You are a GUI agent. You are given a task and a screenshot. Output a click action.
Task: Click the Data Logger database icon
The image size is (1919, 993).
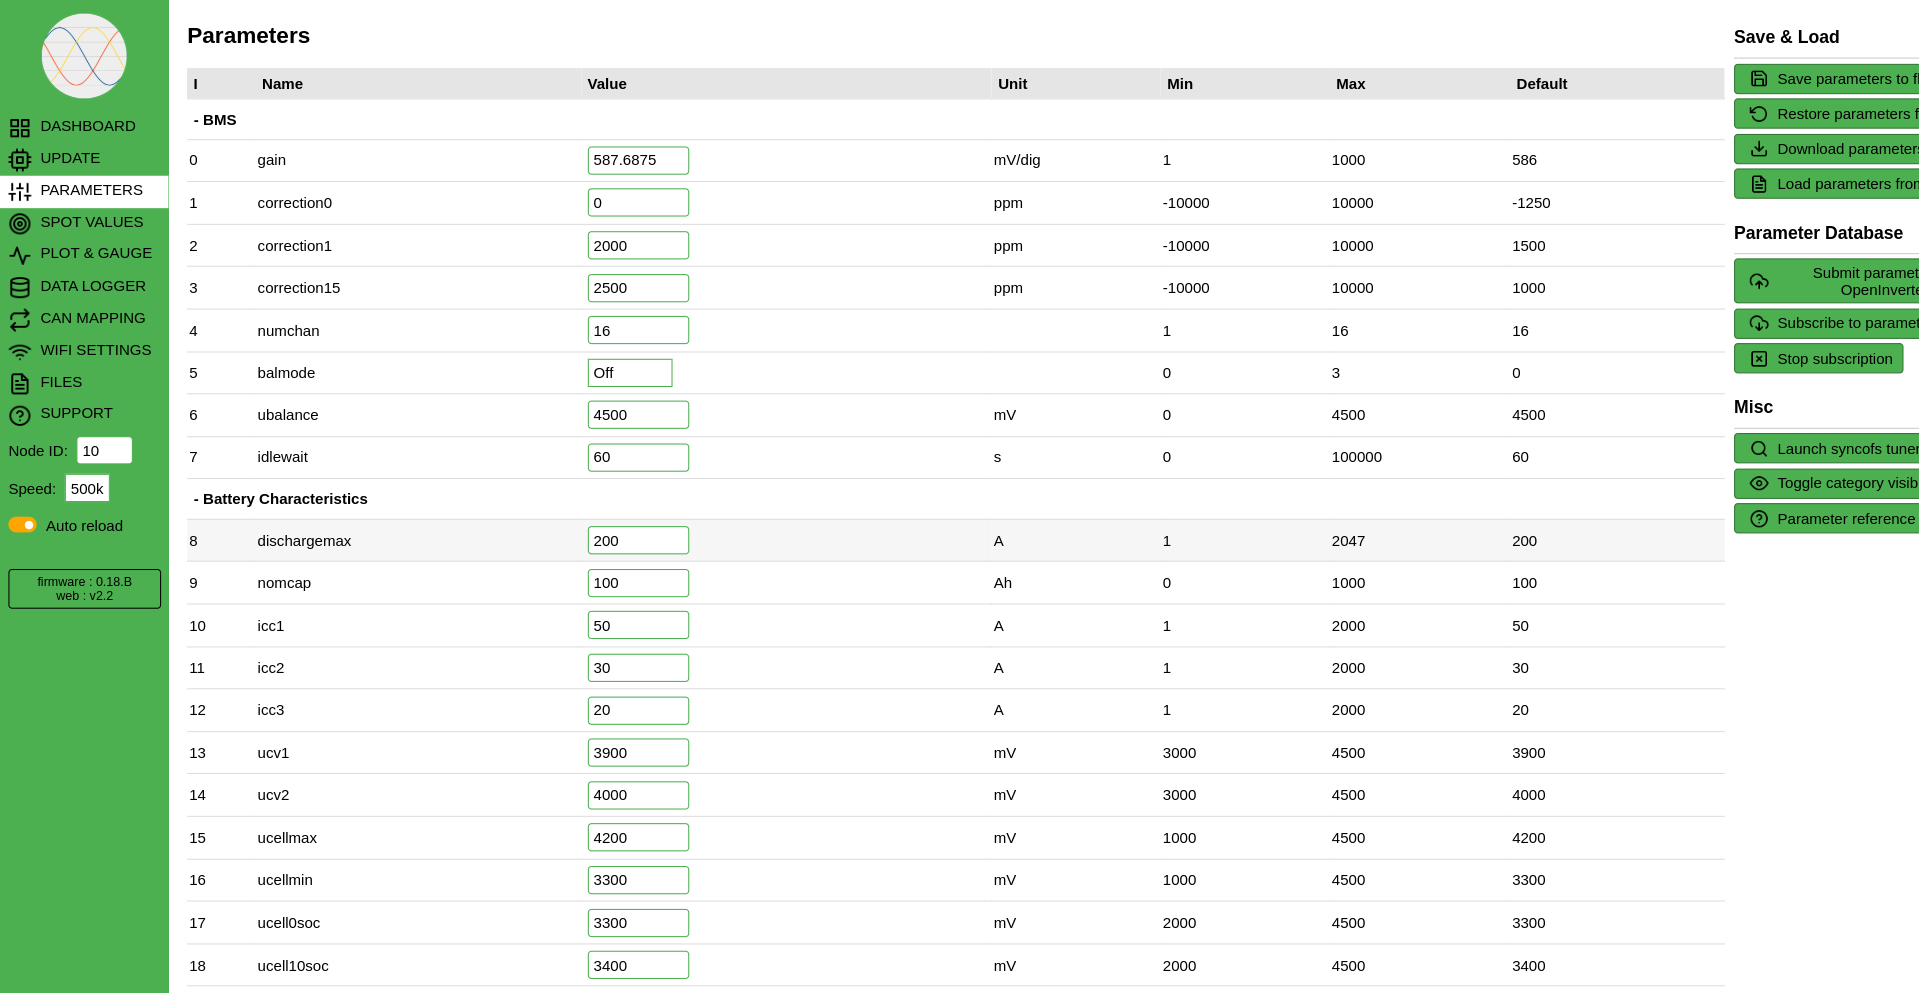(x=20, y=288)
